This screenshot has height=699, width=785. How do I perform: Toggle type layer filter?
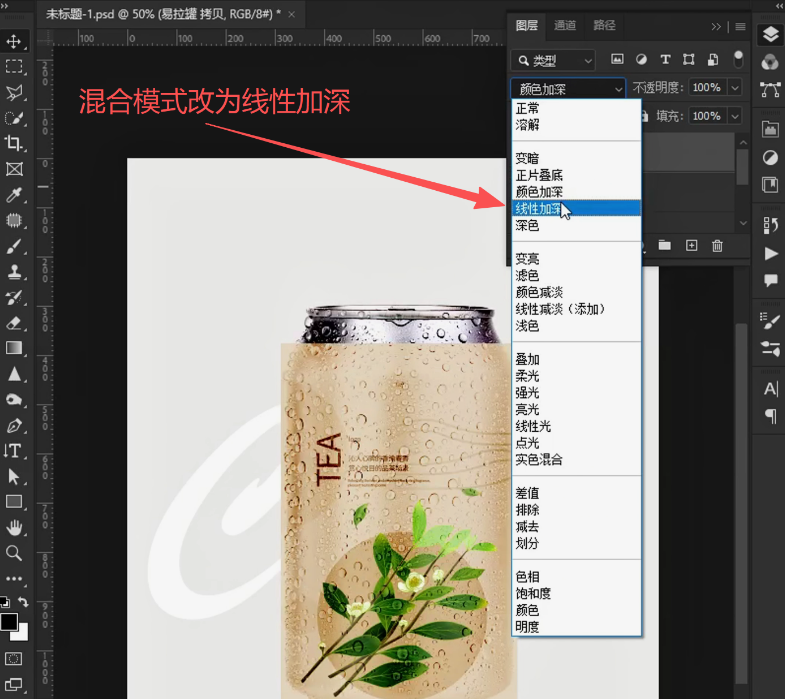point(665,60)
